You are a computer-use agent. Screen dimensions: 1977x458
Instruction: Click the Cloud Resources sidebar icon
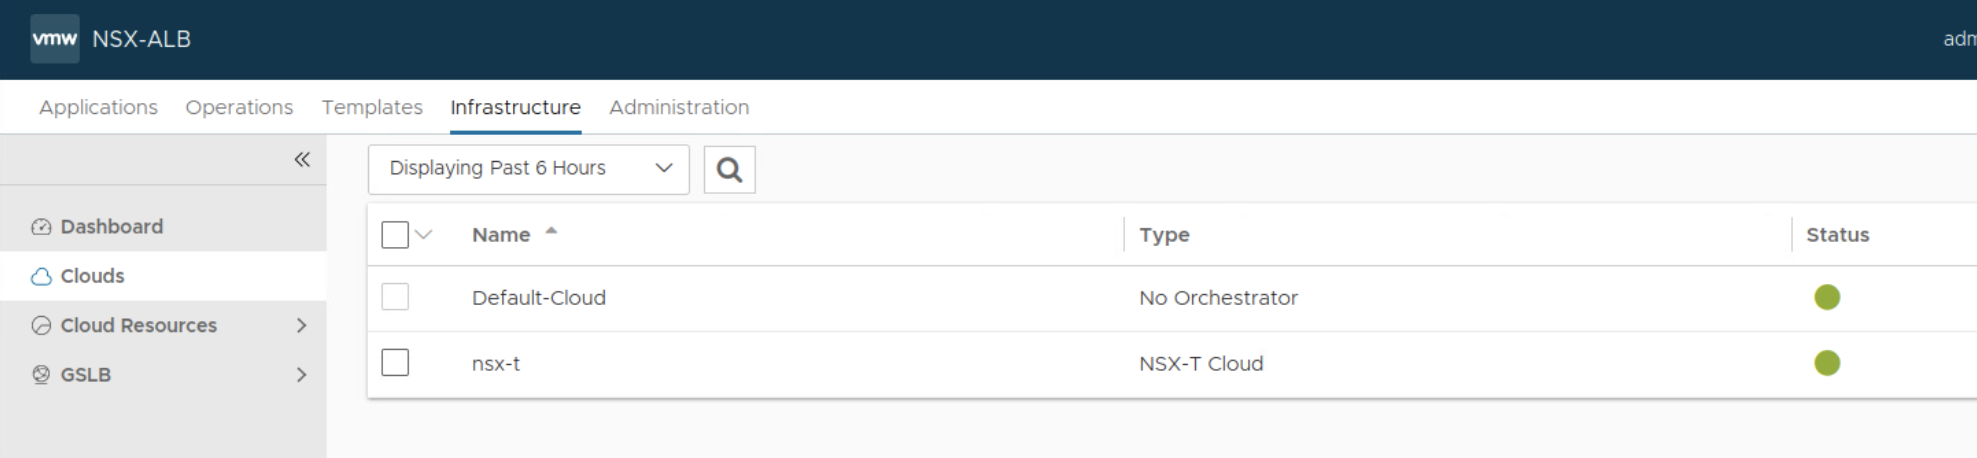coord(41,326)
